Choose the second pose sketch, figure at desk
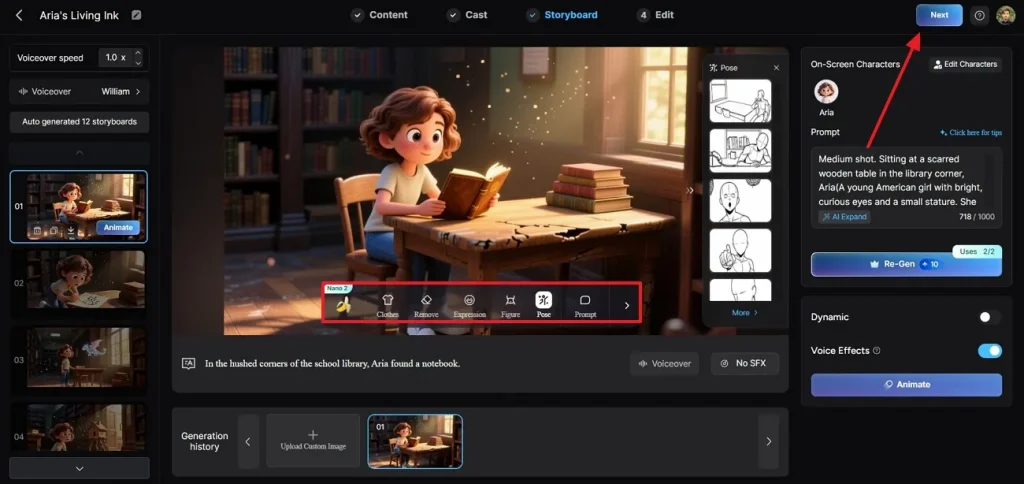The image size is (1024, 484). [740, 151]
